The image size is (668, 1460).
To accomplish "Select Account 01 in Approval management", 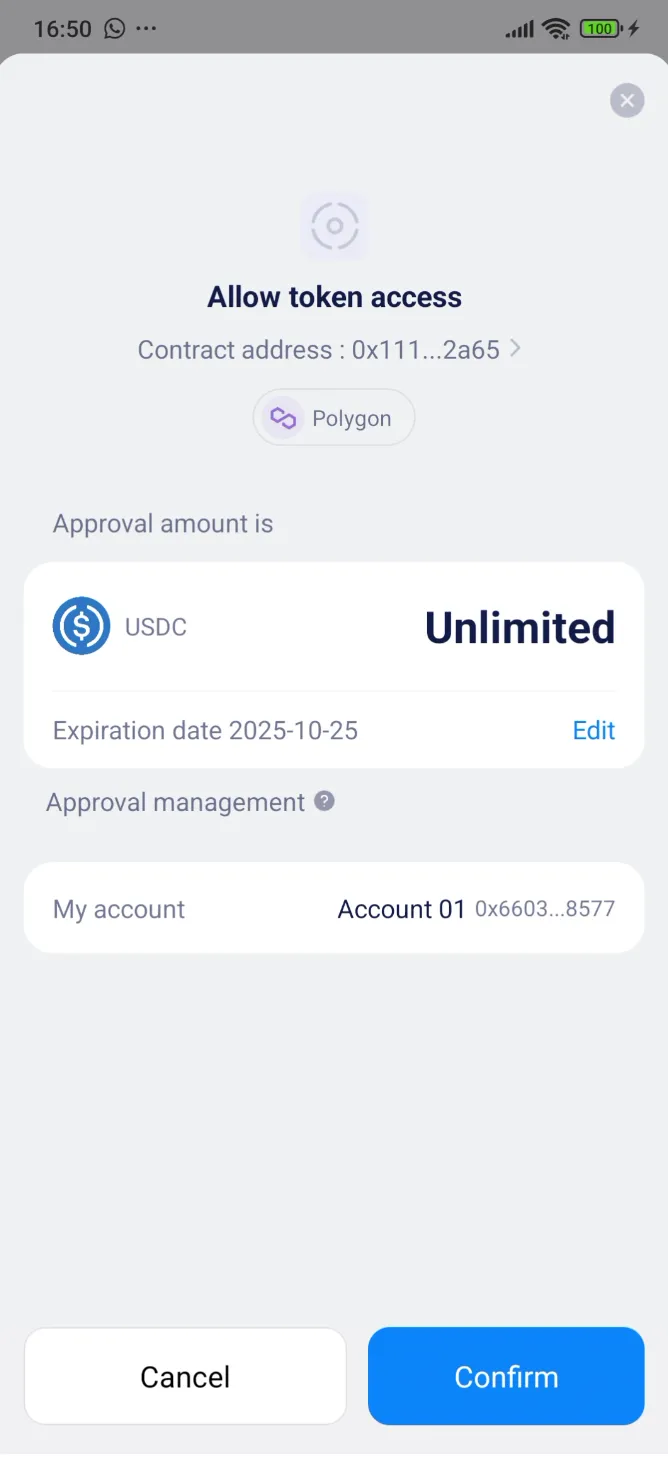I will coord(400,908).
